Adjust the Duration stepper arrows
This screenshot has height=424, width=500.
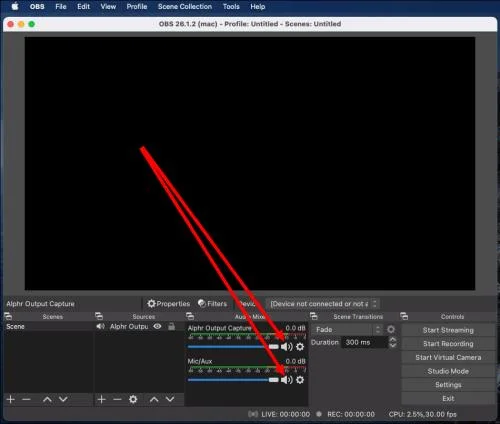(393, 342)
